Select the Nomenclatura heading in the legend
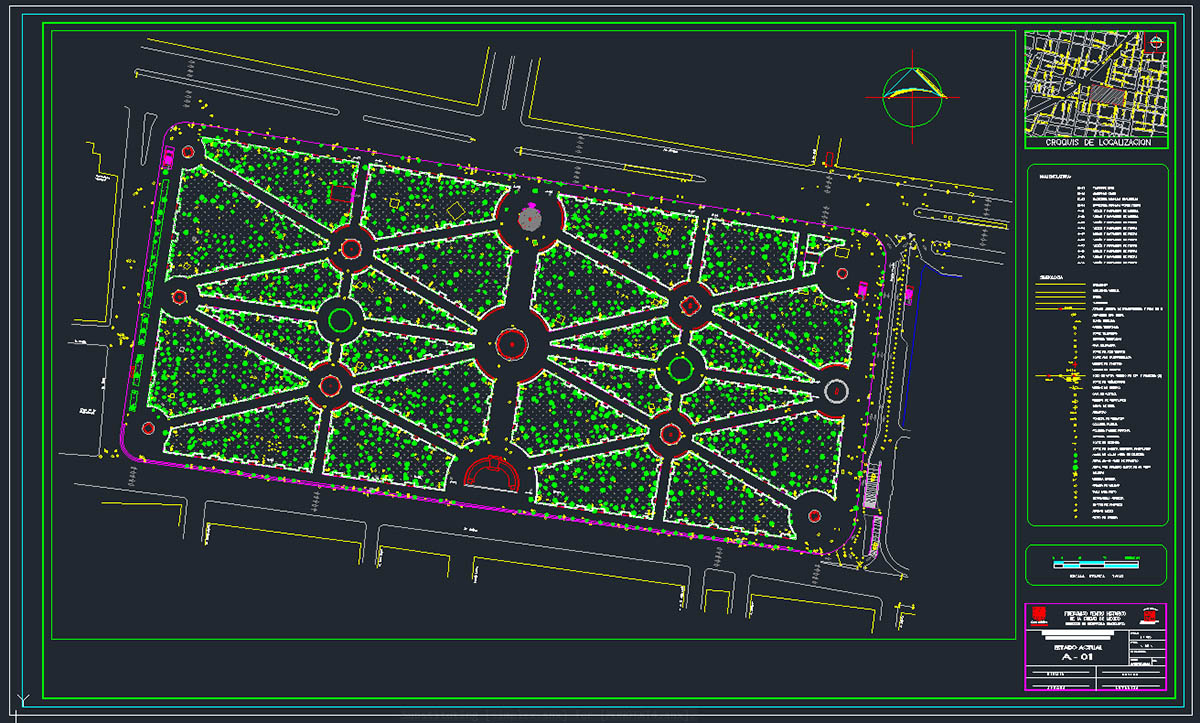 point(1053,177)
